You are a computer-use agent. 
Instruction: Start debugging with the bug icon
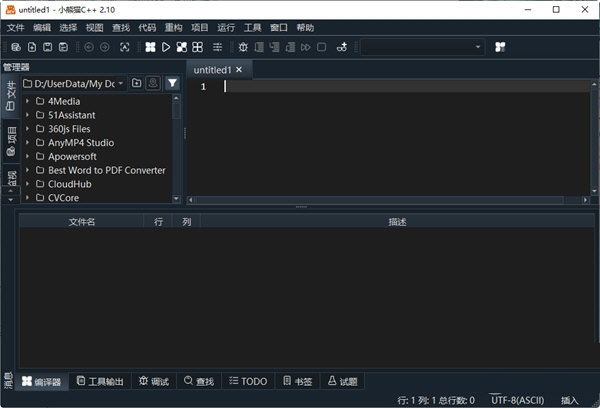tap(244, 47)
